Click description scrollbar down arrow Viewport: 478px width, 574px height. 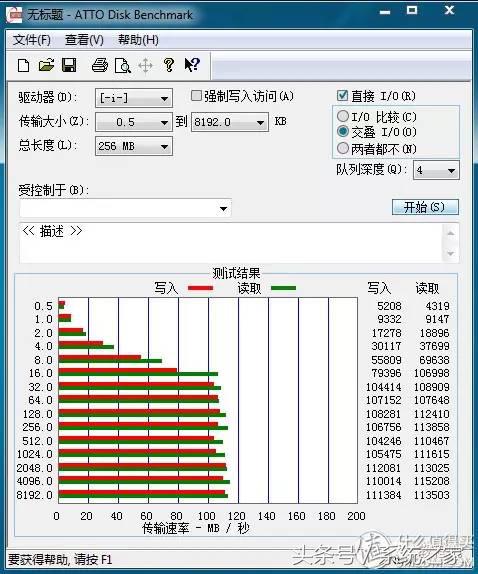pos(451,253)
